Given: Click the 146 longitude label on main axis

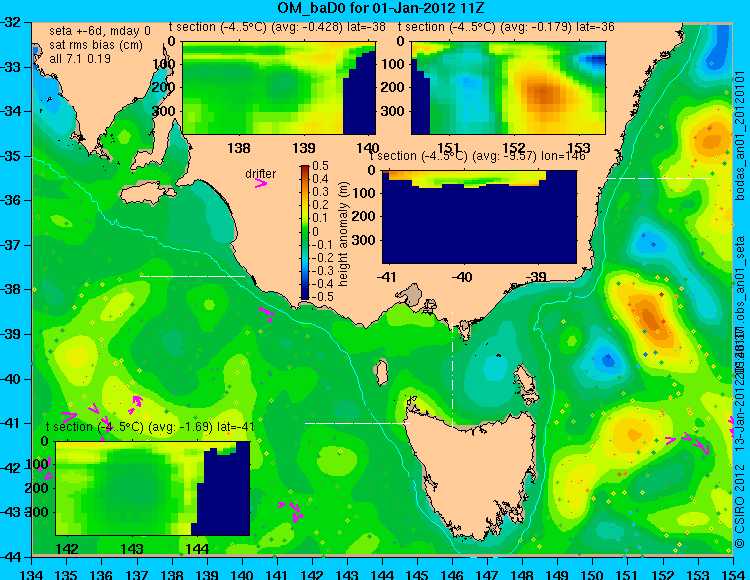Looking at the screenshot, I should pyautogui.click(x=452, y=574).
